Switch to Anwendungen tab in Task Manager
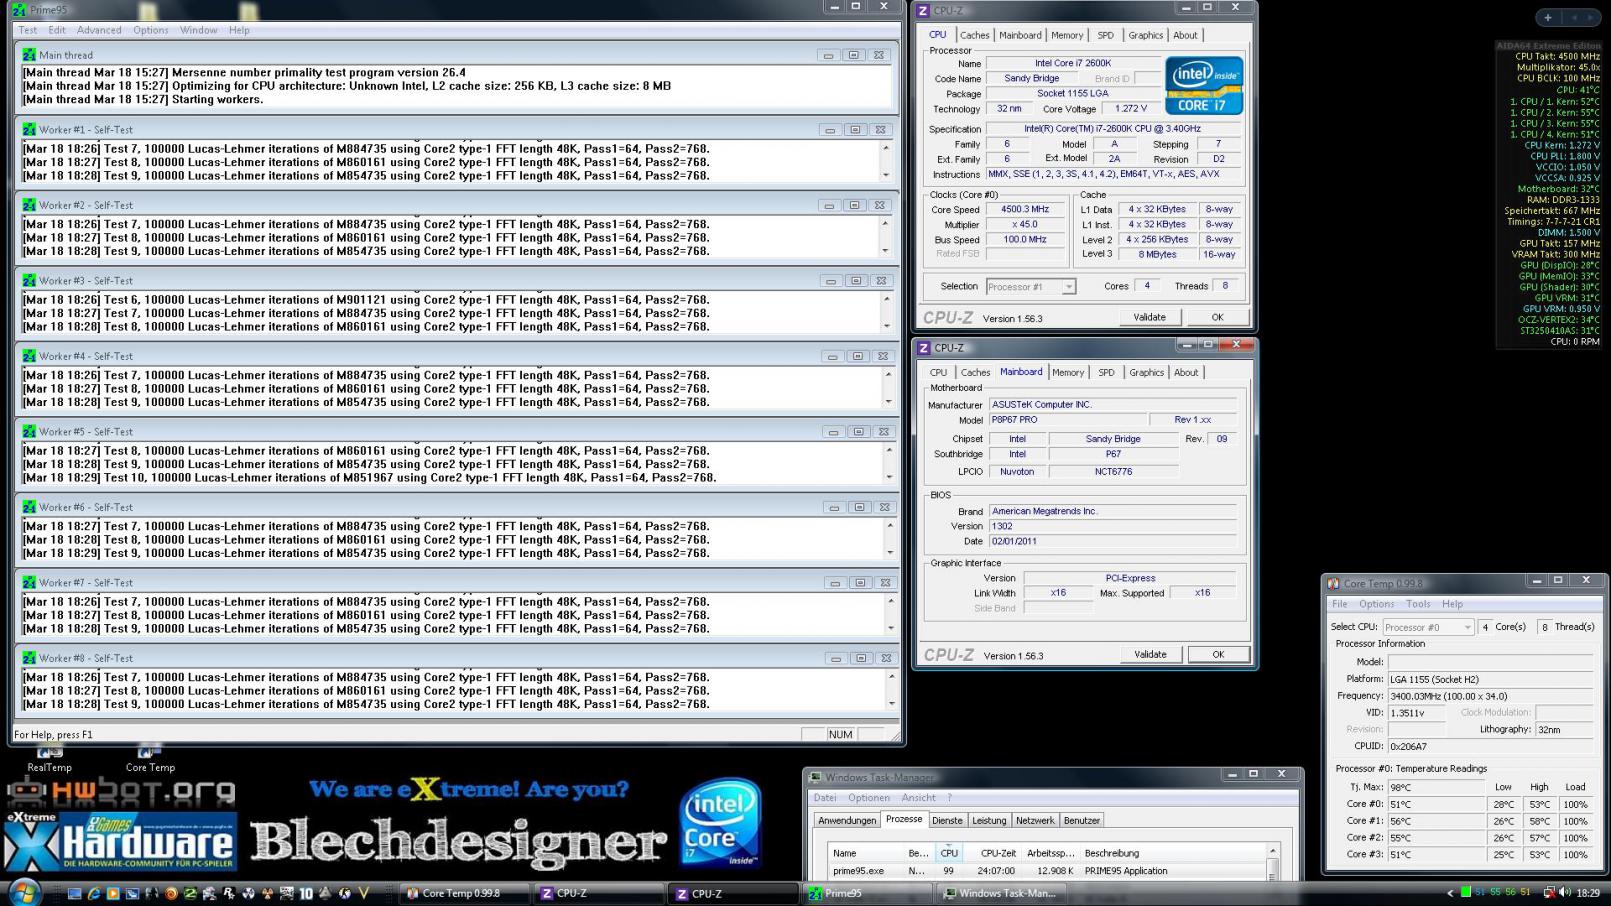This screenshot has width=1611, height=906. click(847, 821)
